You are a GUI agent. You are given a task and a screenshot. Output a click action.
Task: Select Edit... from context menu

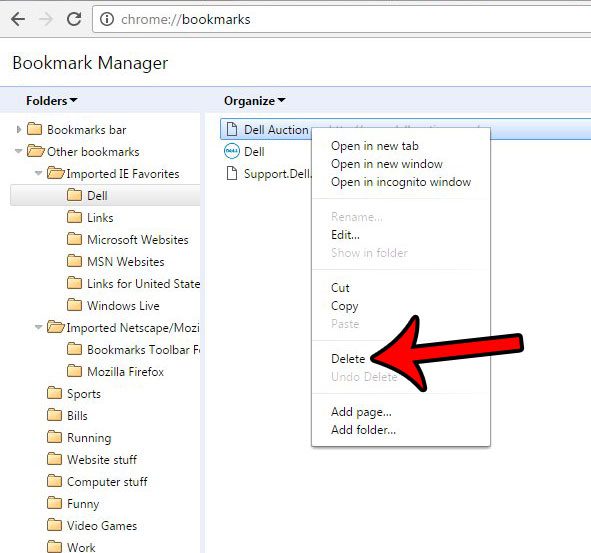[x=345, y=235]
